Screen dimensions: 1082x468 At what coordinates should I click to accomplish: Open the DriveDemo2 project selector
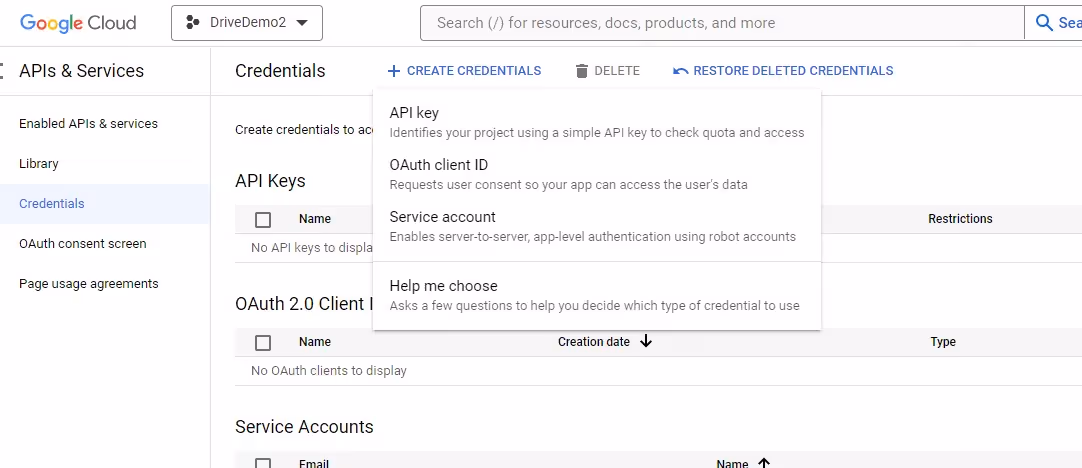pyautogui.click(x=247, y=23)
